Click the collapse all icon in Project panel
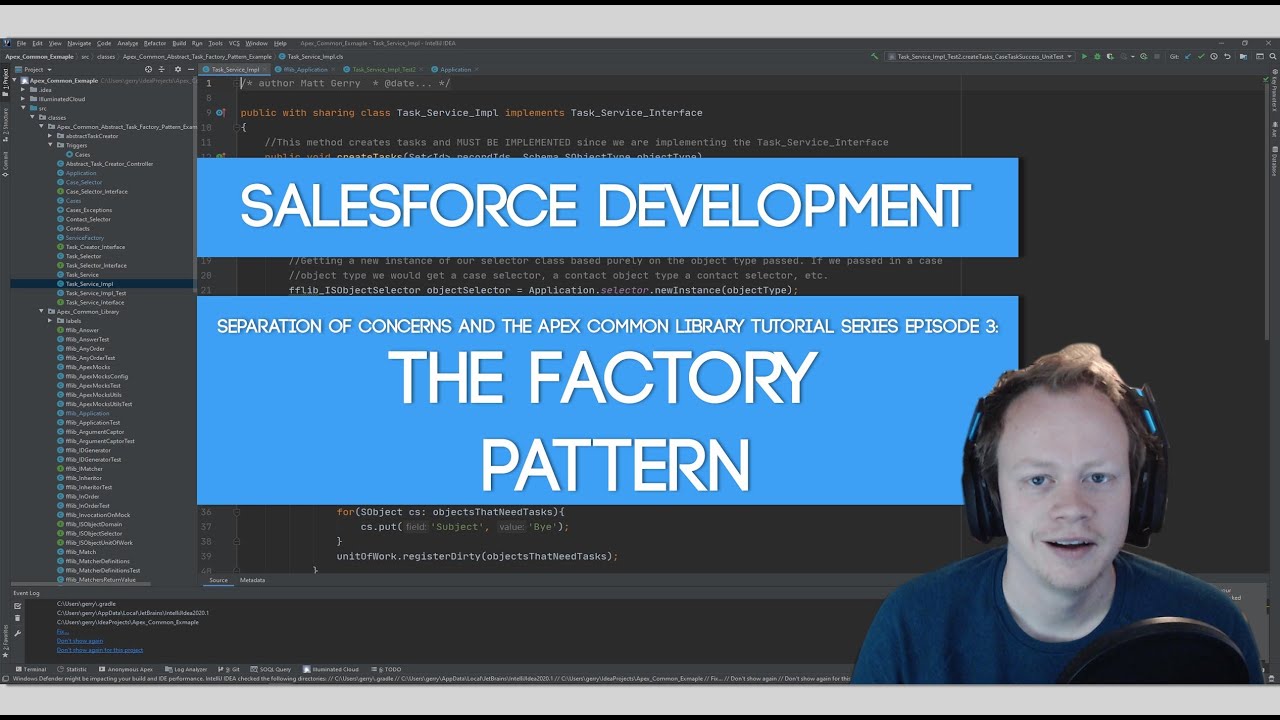1280x720 pixels. point(161,69)
